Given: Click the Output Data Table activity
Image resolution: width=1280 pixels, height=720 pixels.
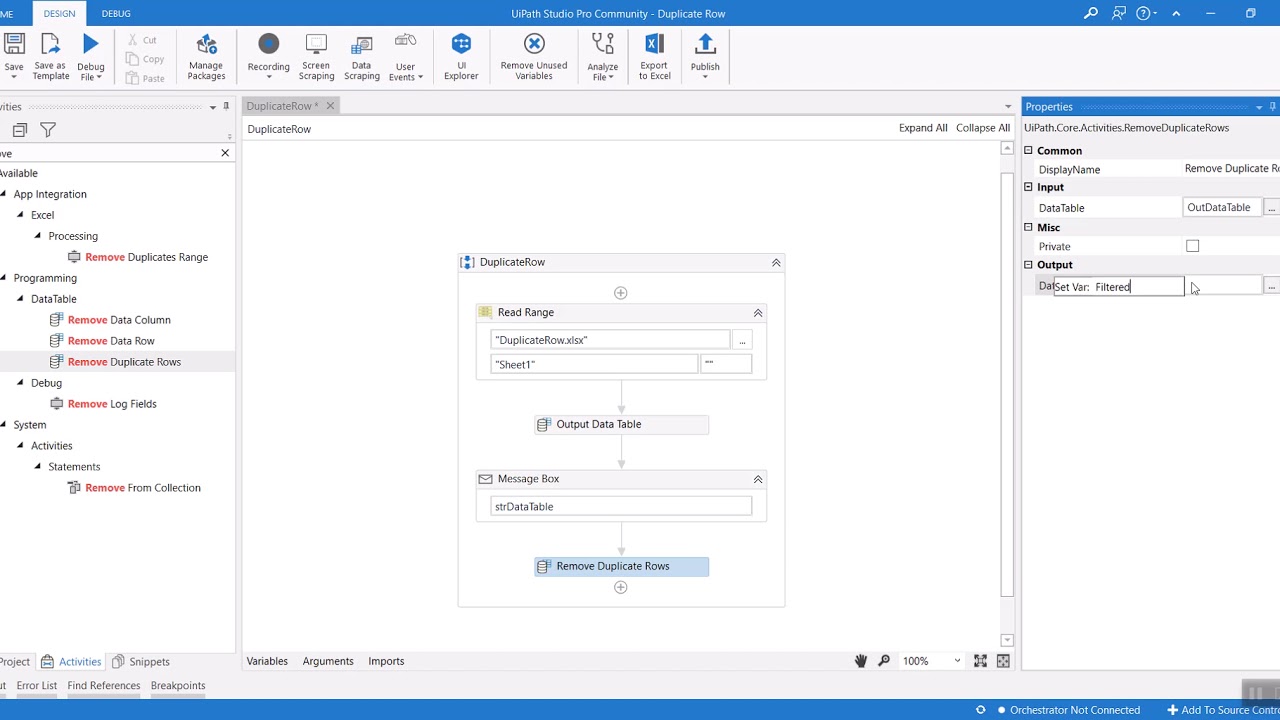Looking at the screenshot, I should pyautogui.click(x=621, y=425).
